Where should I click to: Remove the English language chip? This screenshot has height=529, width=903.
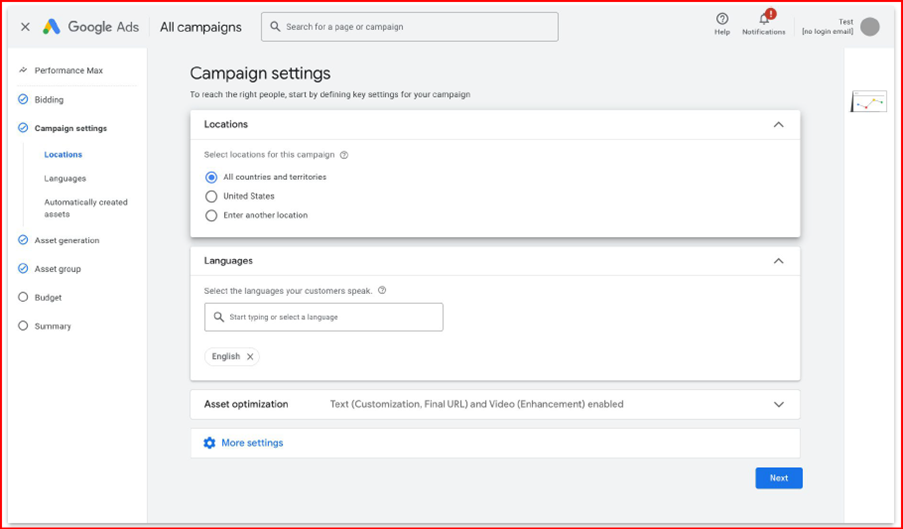tap(250, 356)
